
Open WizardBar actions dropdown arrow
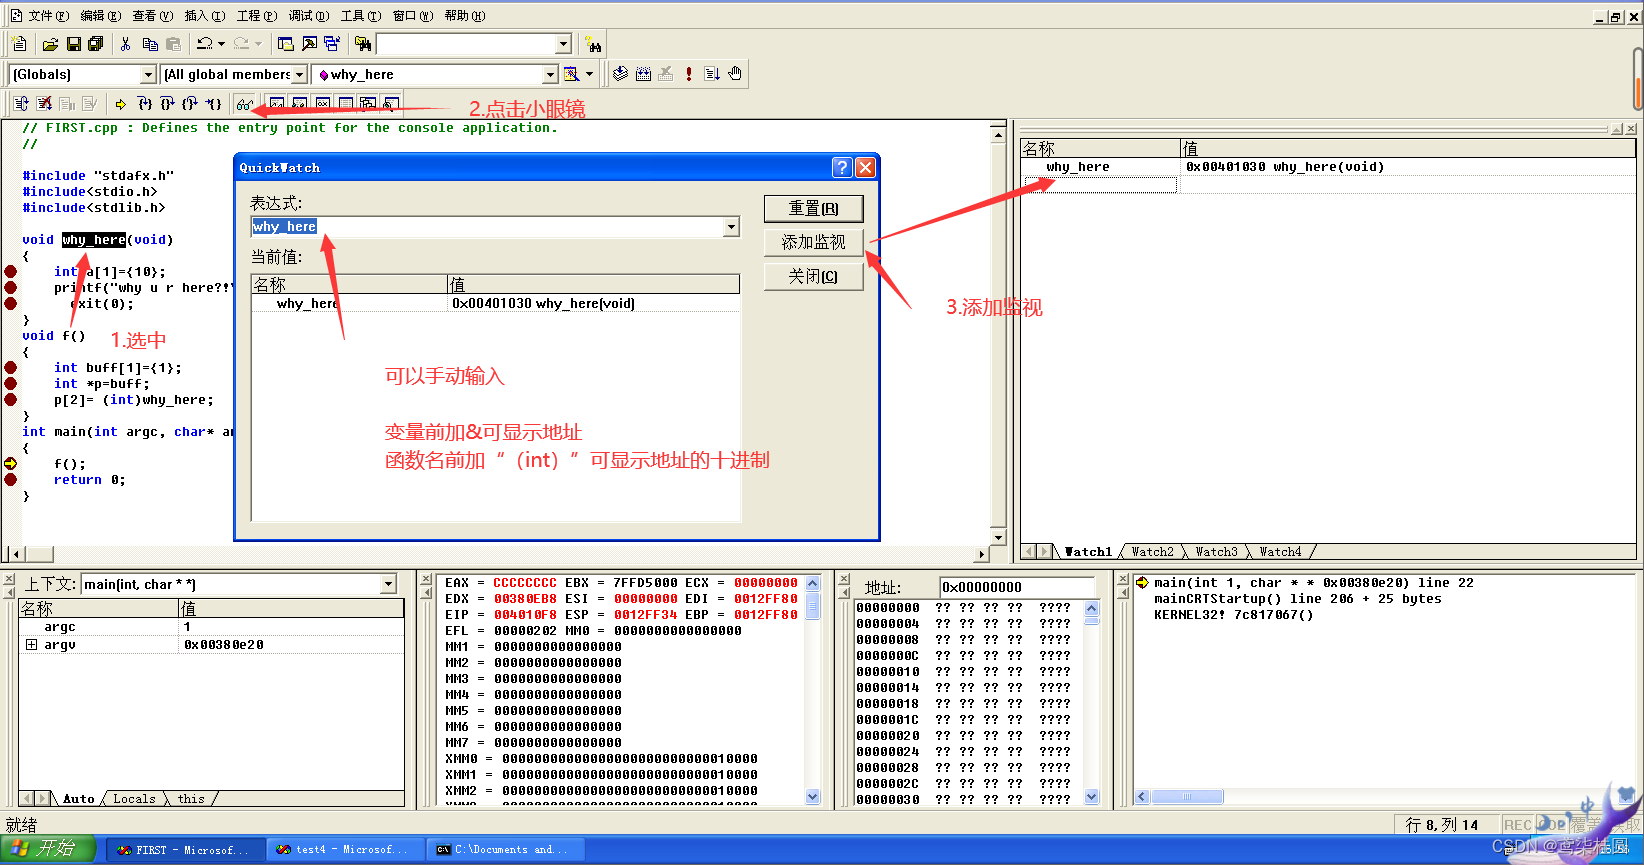point(589,74)
